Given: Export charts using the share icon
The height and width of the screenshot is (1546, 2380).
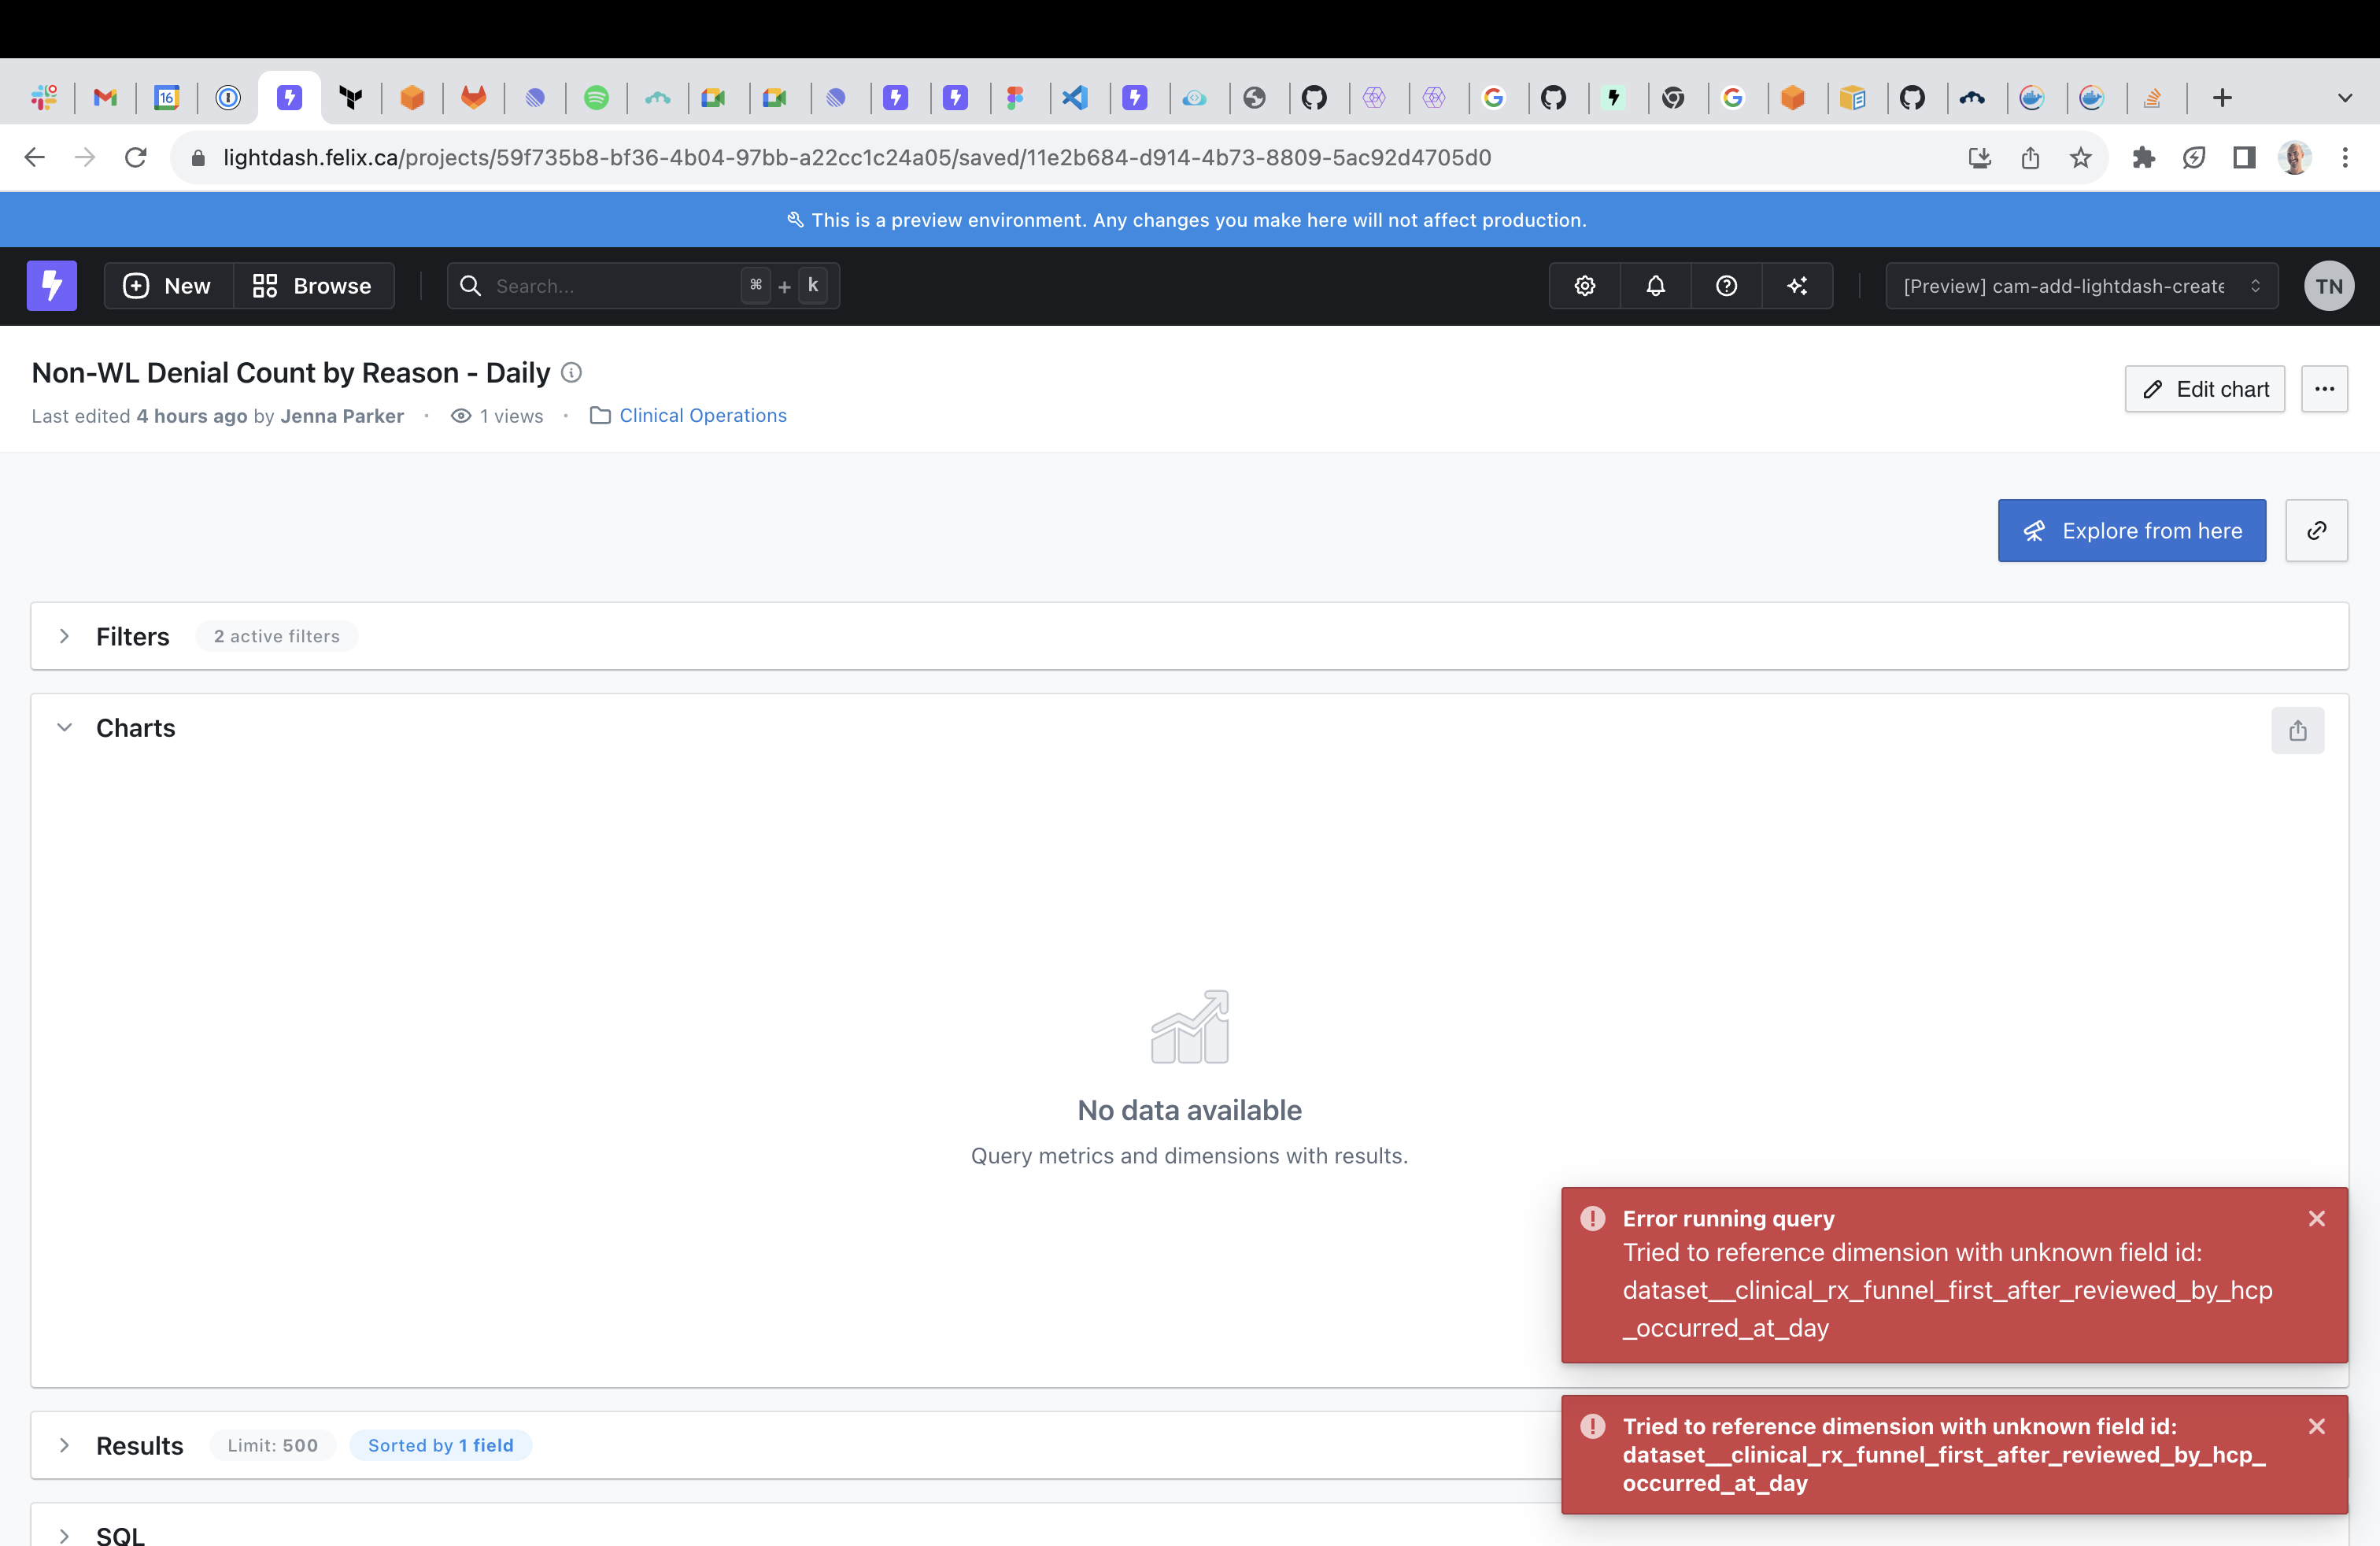Looking at the screenshot, I should (2297, 730).
